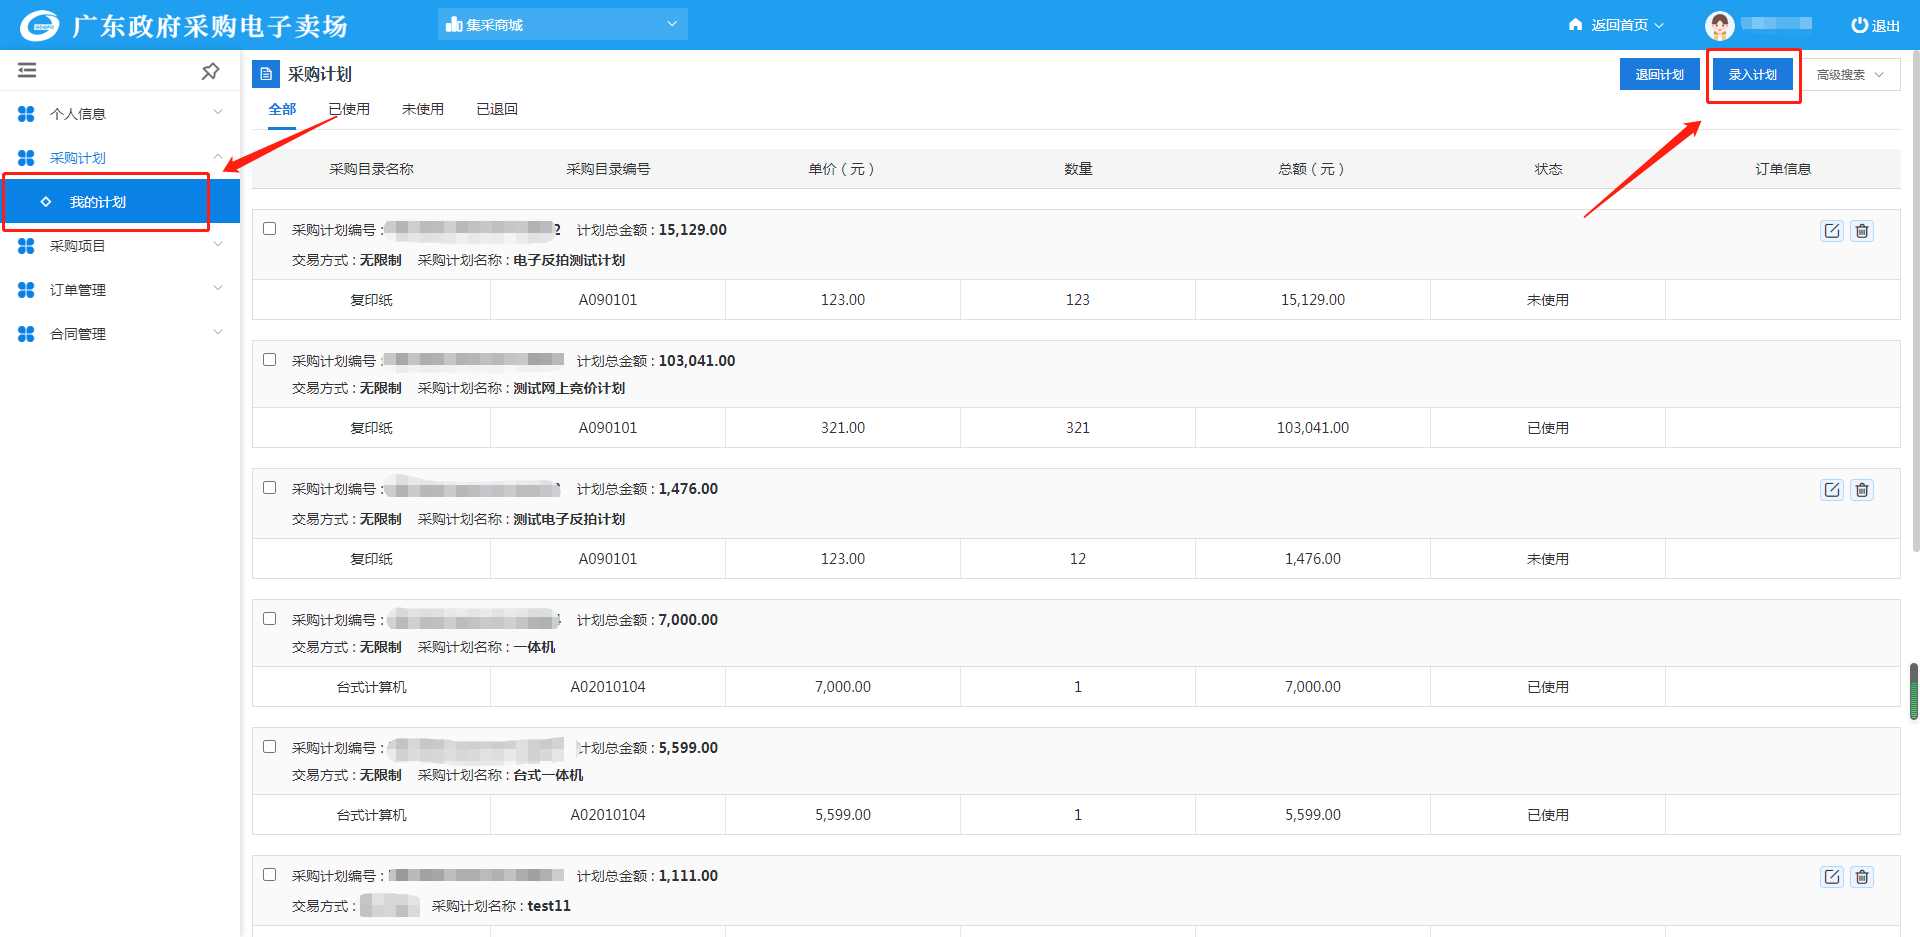Screen dimensions: 1920x937
Task: Select checkbox for 测试网上竞价计划 plan
Action: coord(270,360)
